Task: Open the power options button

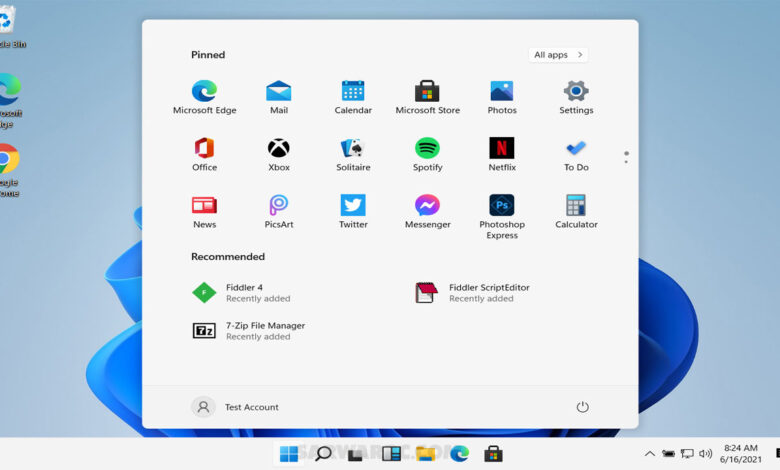Action: [583, 407]
